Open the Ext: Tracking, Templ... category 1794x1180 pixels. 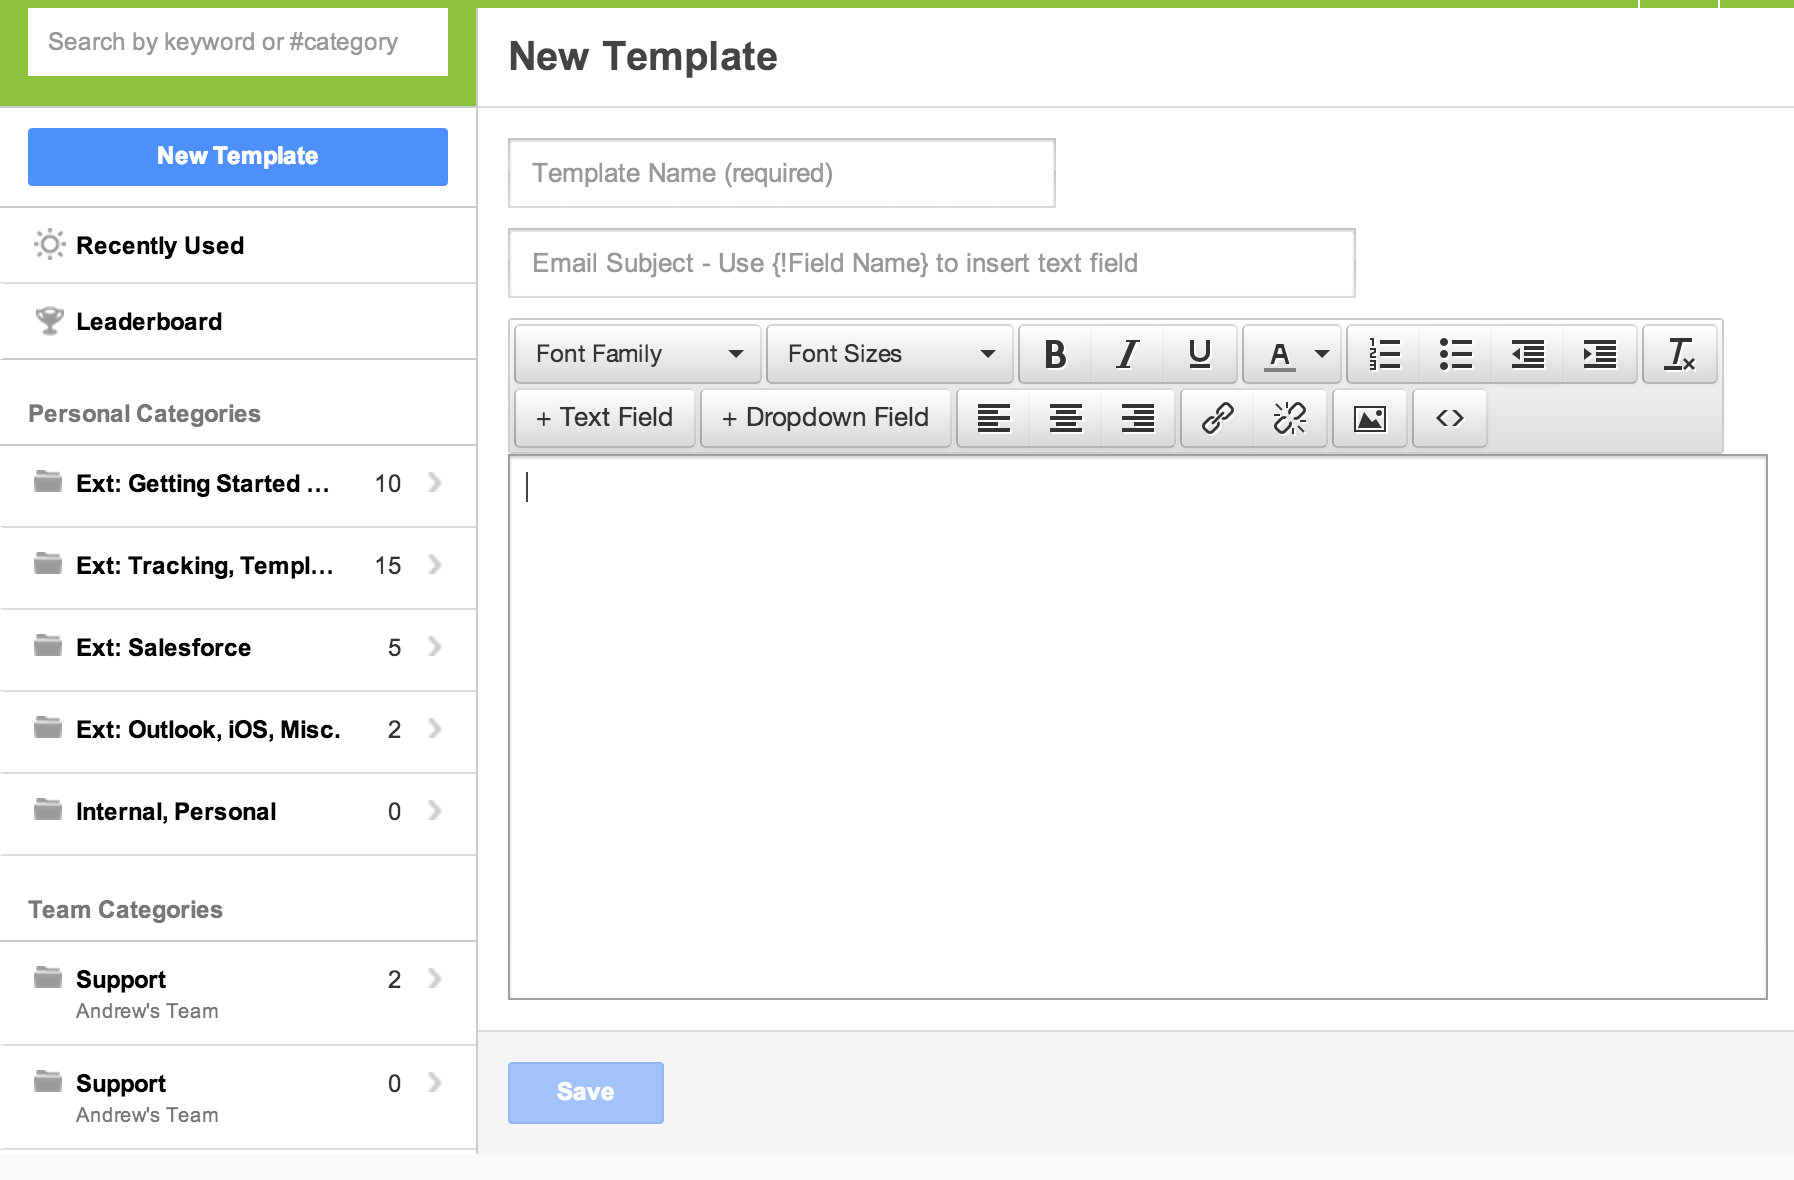[x=238, y=567]
